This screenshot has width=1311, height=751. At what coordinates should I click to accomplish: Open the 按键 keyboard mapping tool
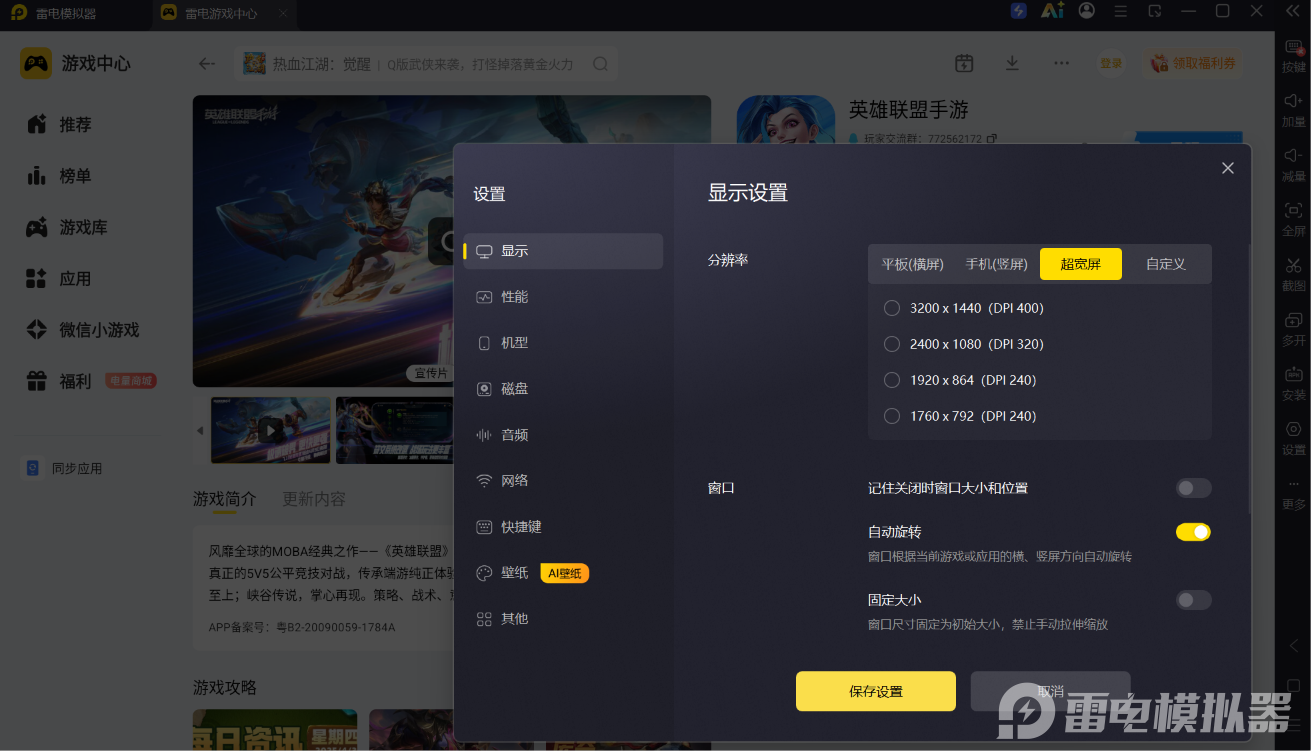tap(1293, 55)
